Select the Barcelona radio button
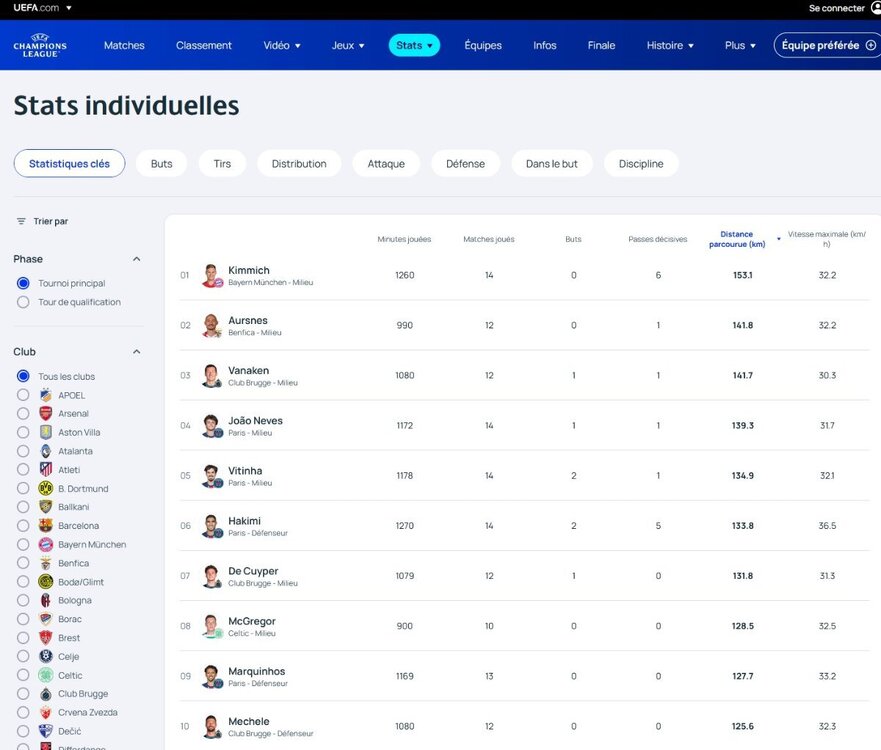The height and width of the screenshot is (750, 881). point(23,526)
